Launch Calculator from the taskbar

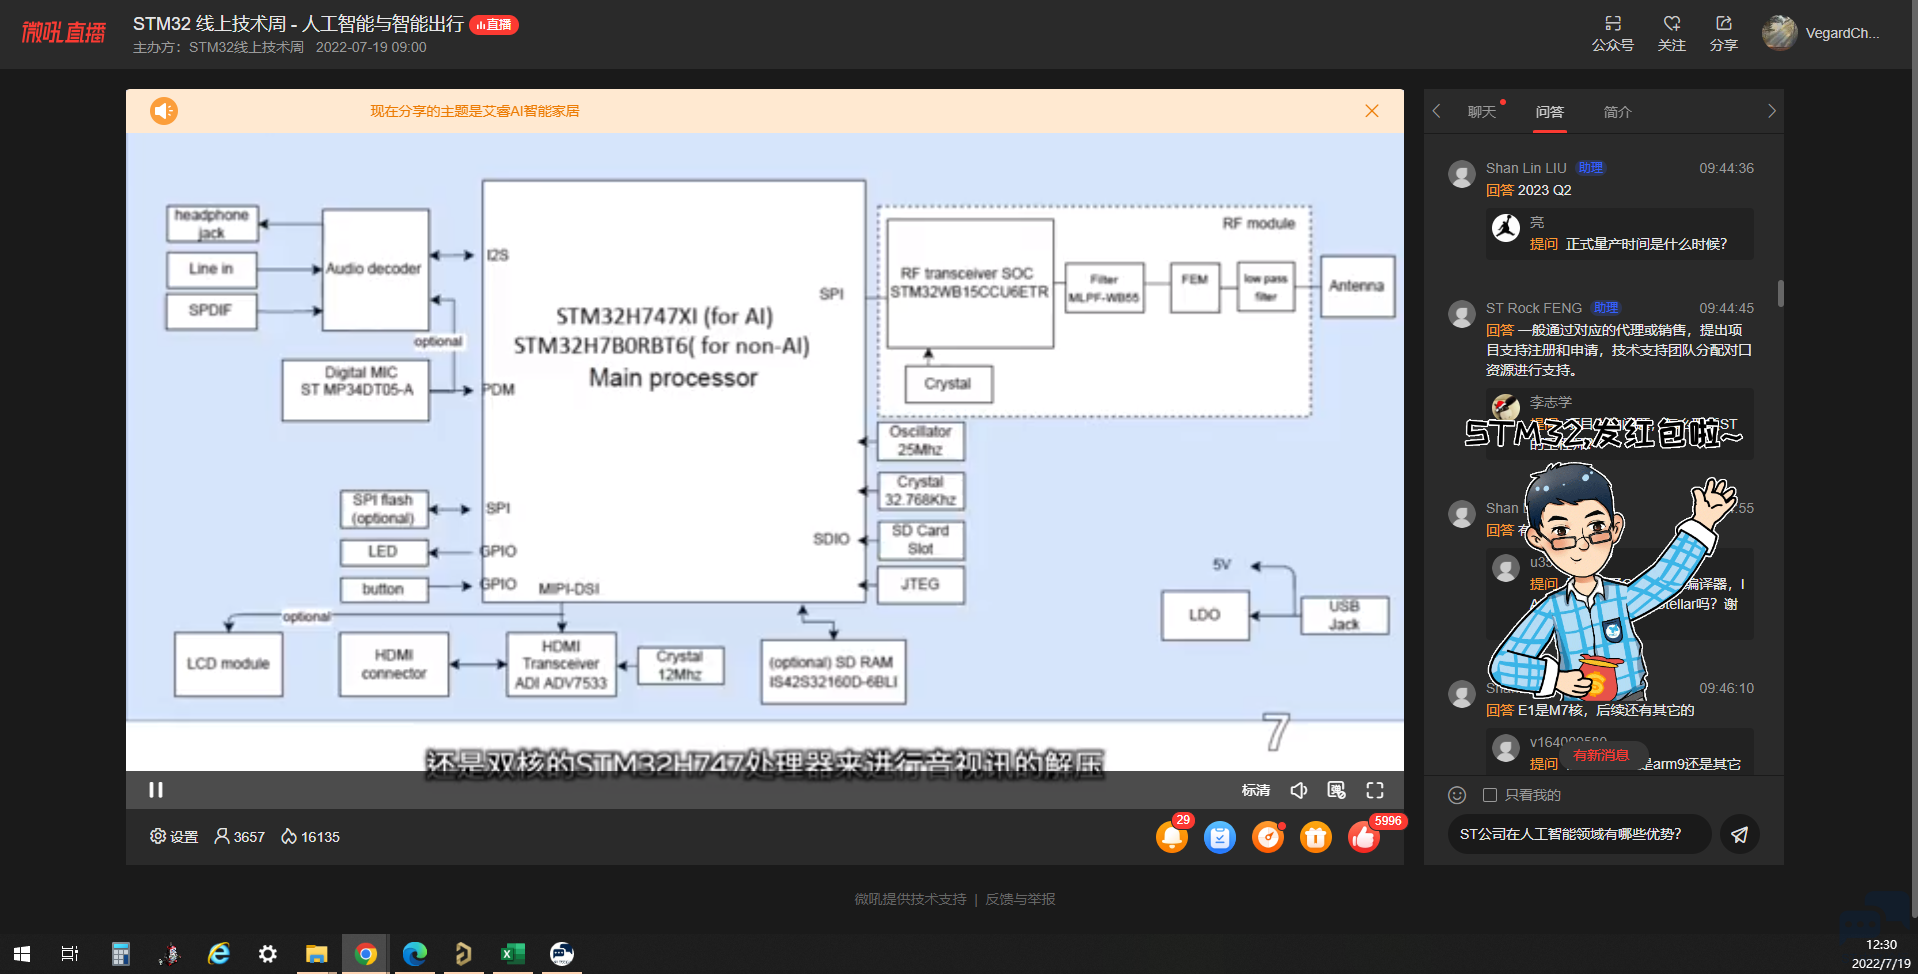(x=121, y=954)
